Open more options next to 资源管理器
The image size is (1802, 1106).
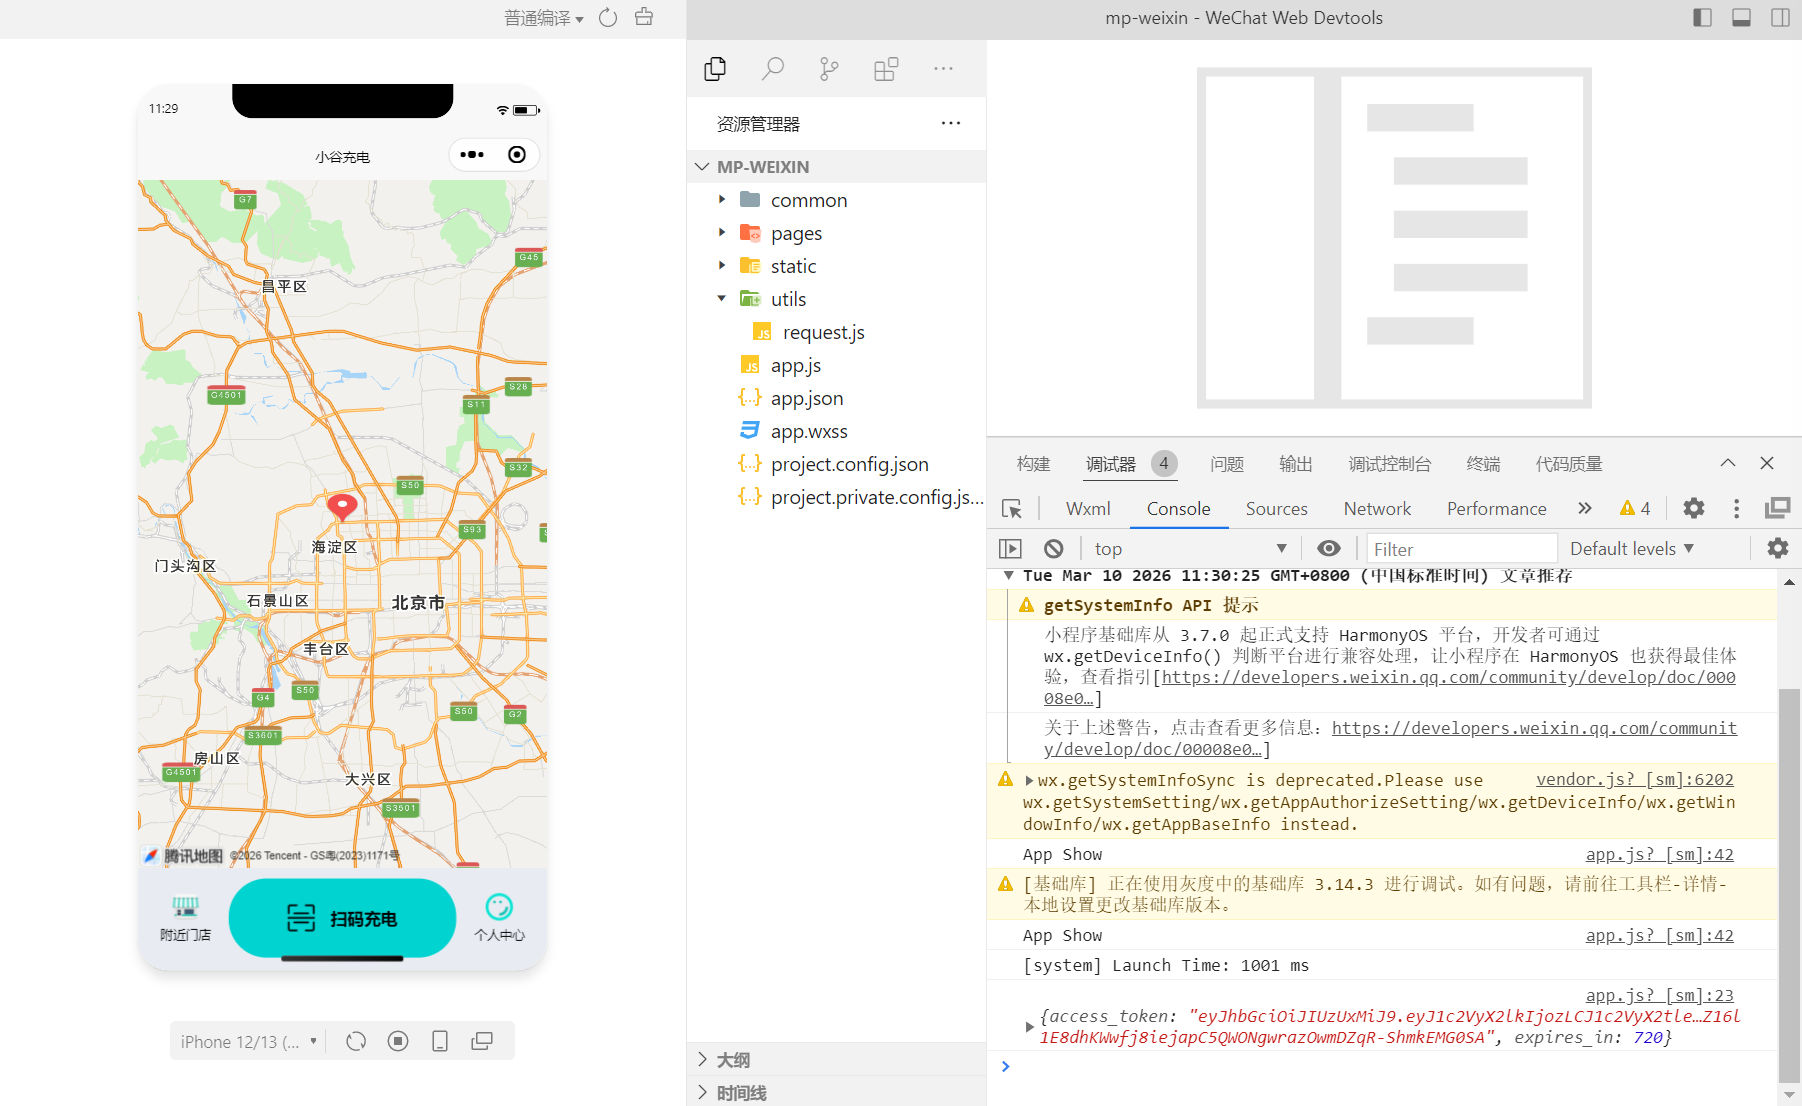[951, 123]
